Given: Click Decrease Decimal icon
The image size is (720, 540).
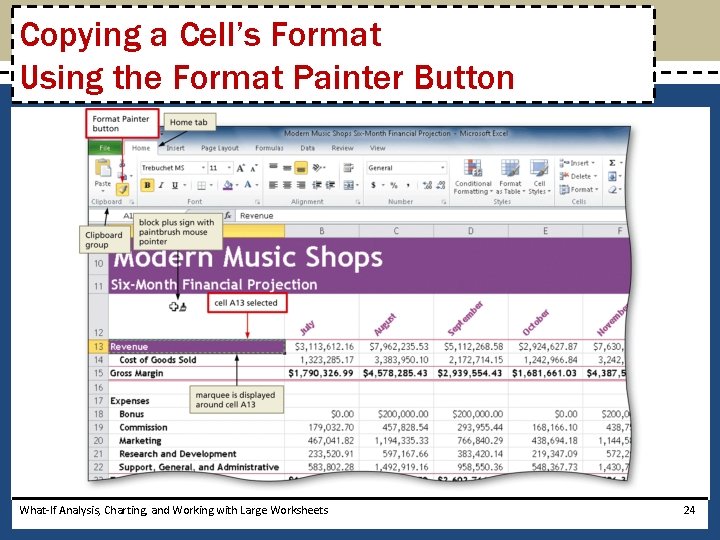Looking at the screenshot, I should tap(441, 185).
